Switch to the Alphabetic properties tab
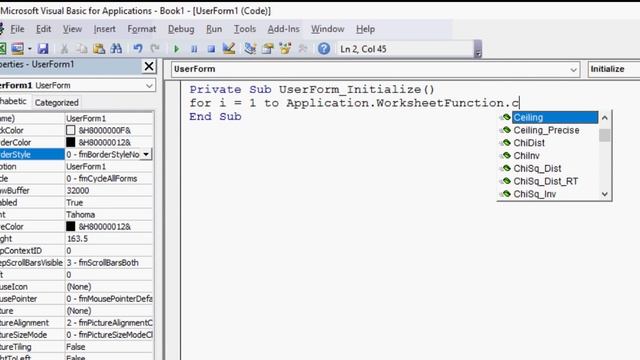640x360 pixels. coord(13,102)
